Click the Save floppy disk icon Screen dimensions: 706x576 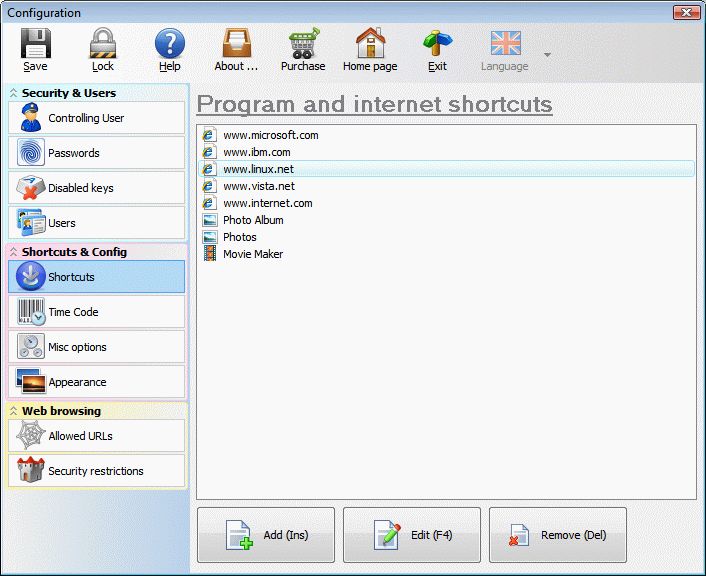pos(36,43)
